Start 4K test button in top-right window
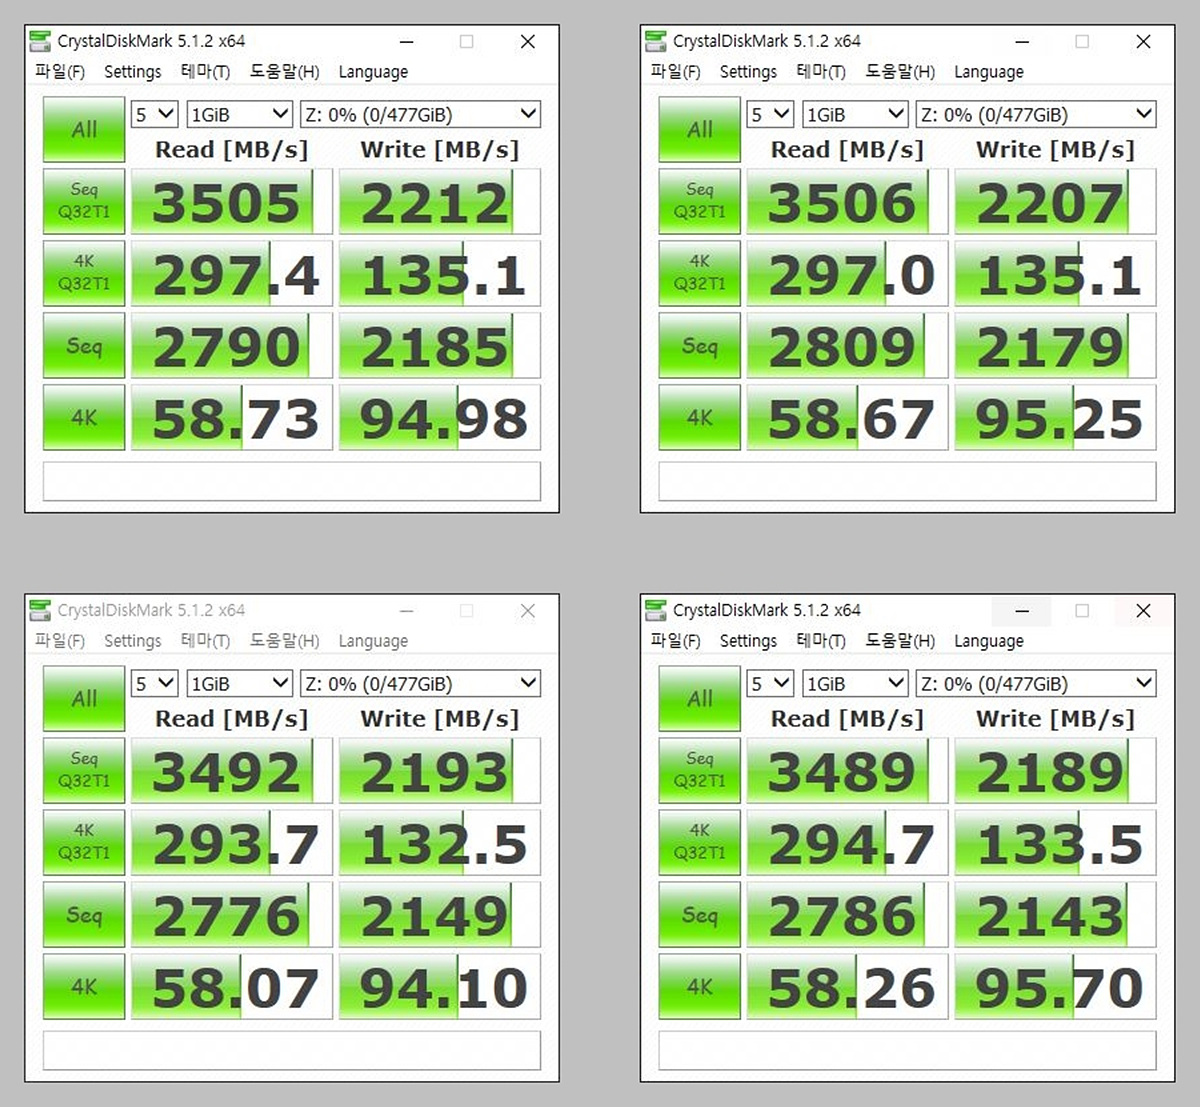1200x1107 pixels. (x=700, y=417)
